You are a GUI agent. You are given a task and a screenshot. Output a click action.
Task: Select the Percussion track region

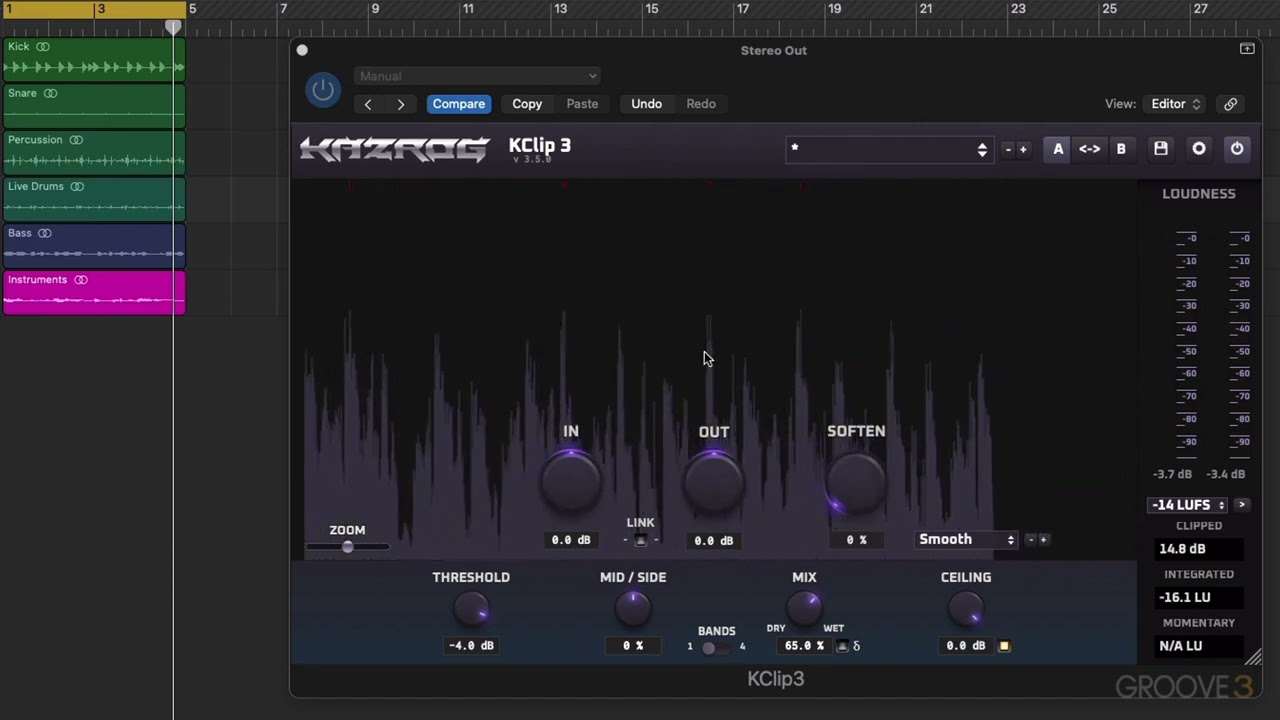pos(94,153)
